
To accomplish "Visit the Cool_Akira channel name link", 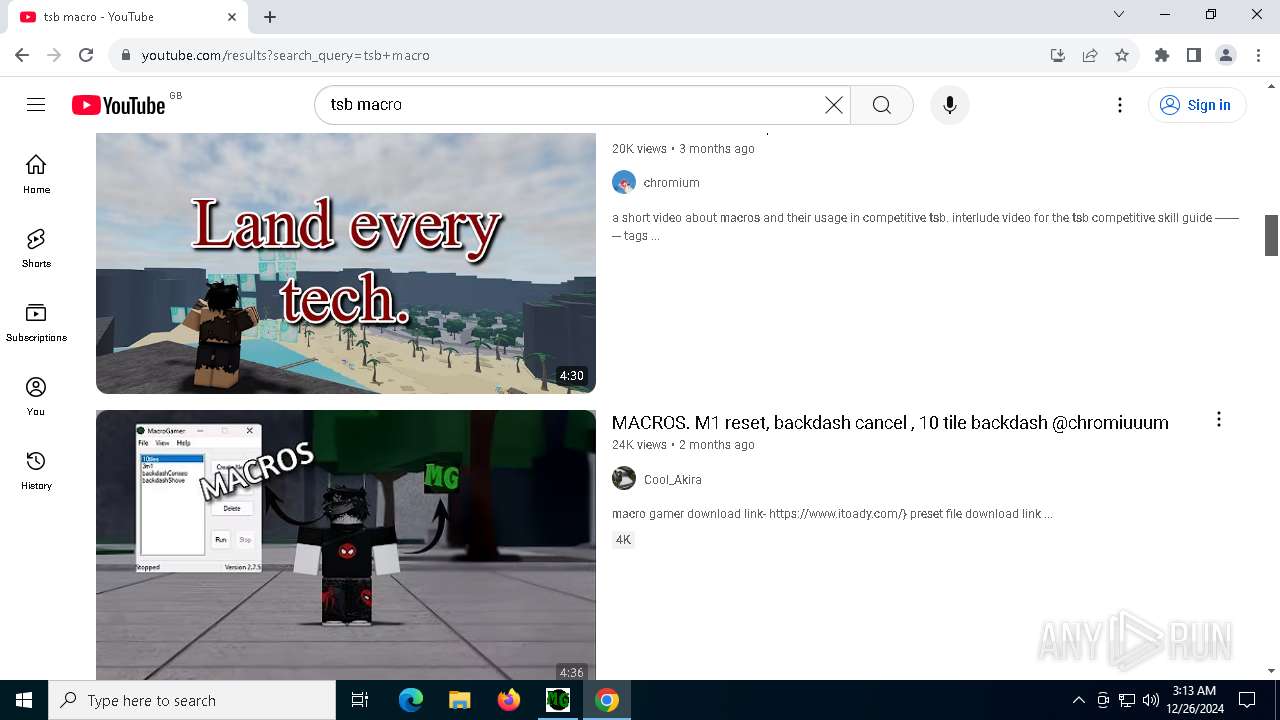I will (x=673, y=480).
